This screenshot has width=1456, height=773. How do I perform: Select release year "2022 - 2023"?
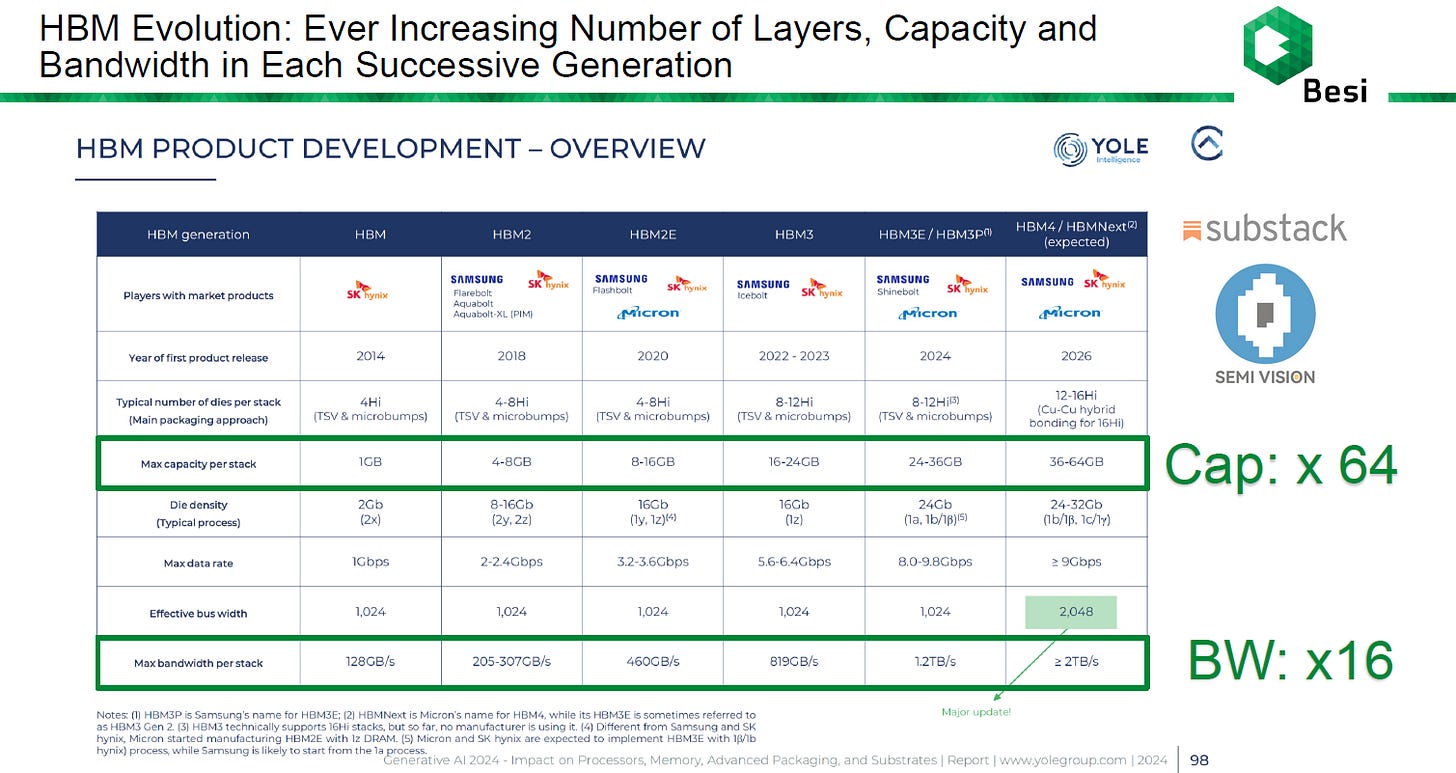pos(794,356)
